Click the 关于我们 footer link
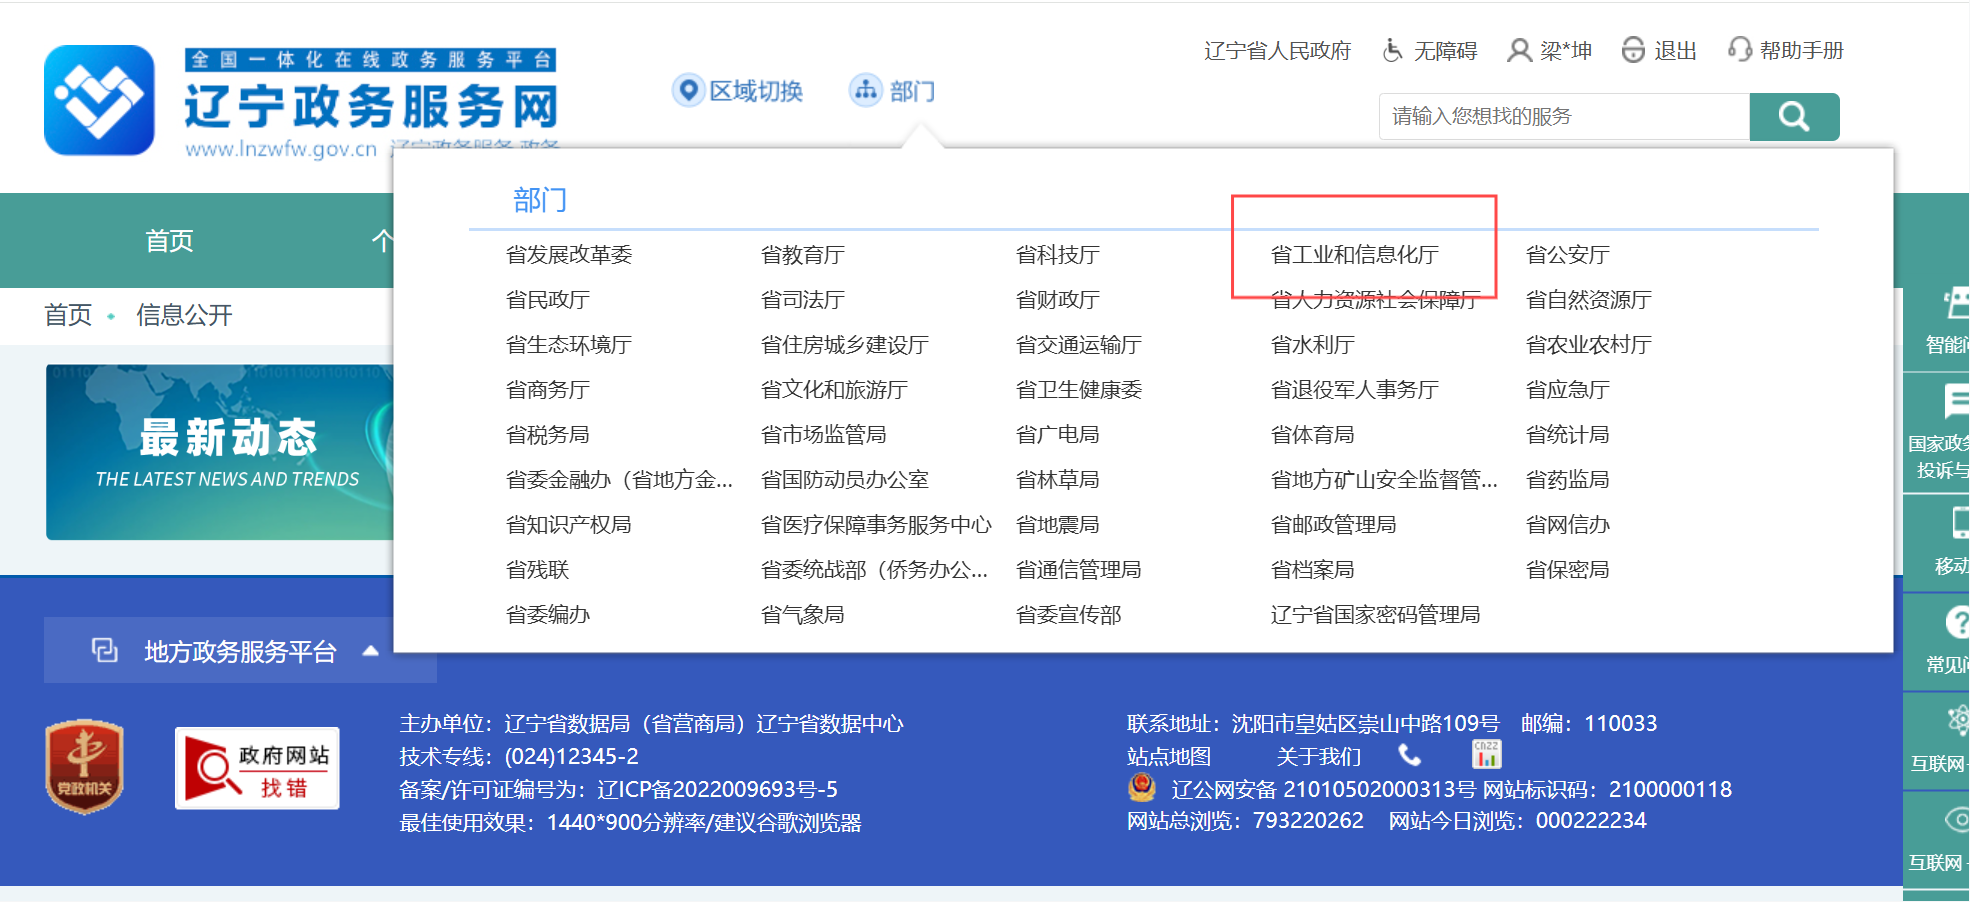This screenshot has width=1970, height=902. pyautogui.click(x=1318, y=757)
